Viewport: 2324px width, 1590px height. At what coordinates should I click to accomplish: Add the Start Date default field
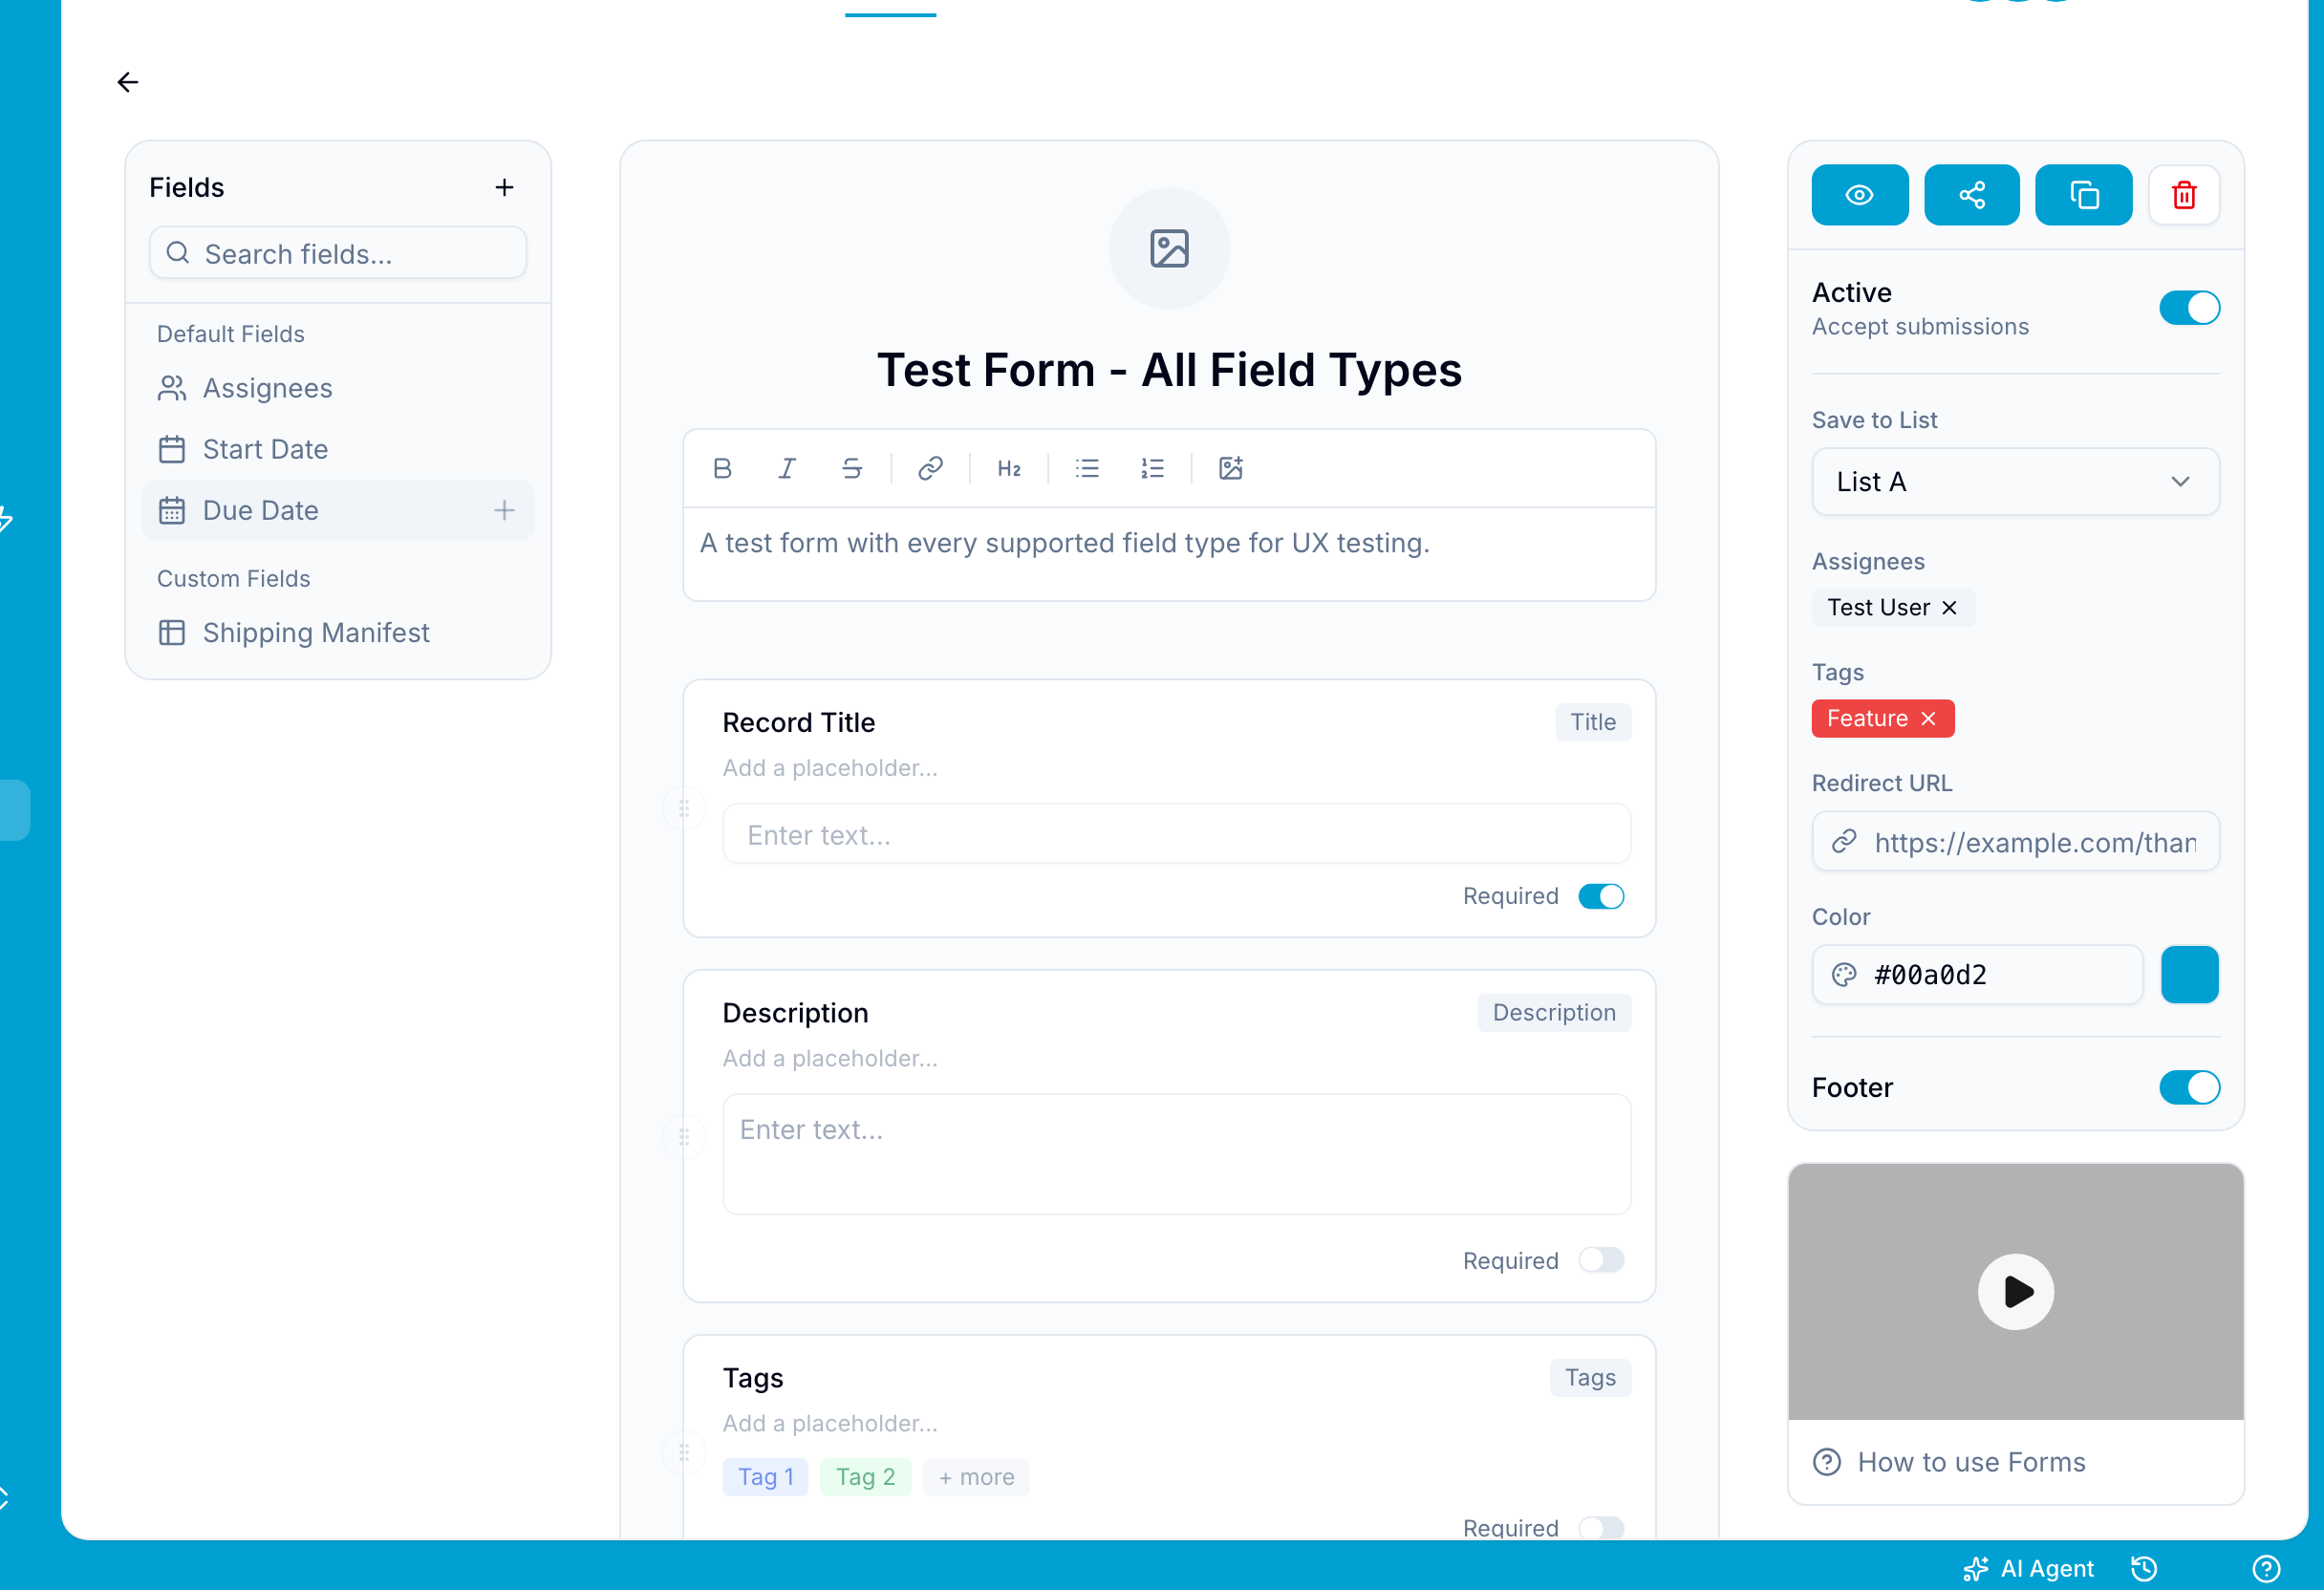pyautogui.click(x=338, y=449)
